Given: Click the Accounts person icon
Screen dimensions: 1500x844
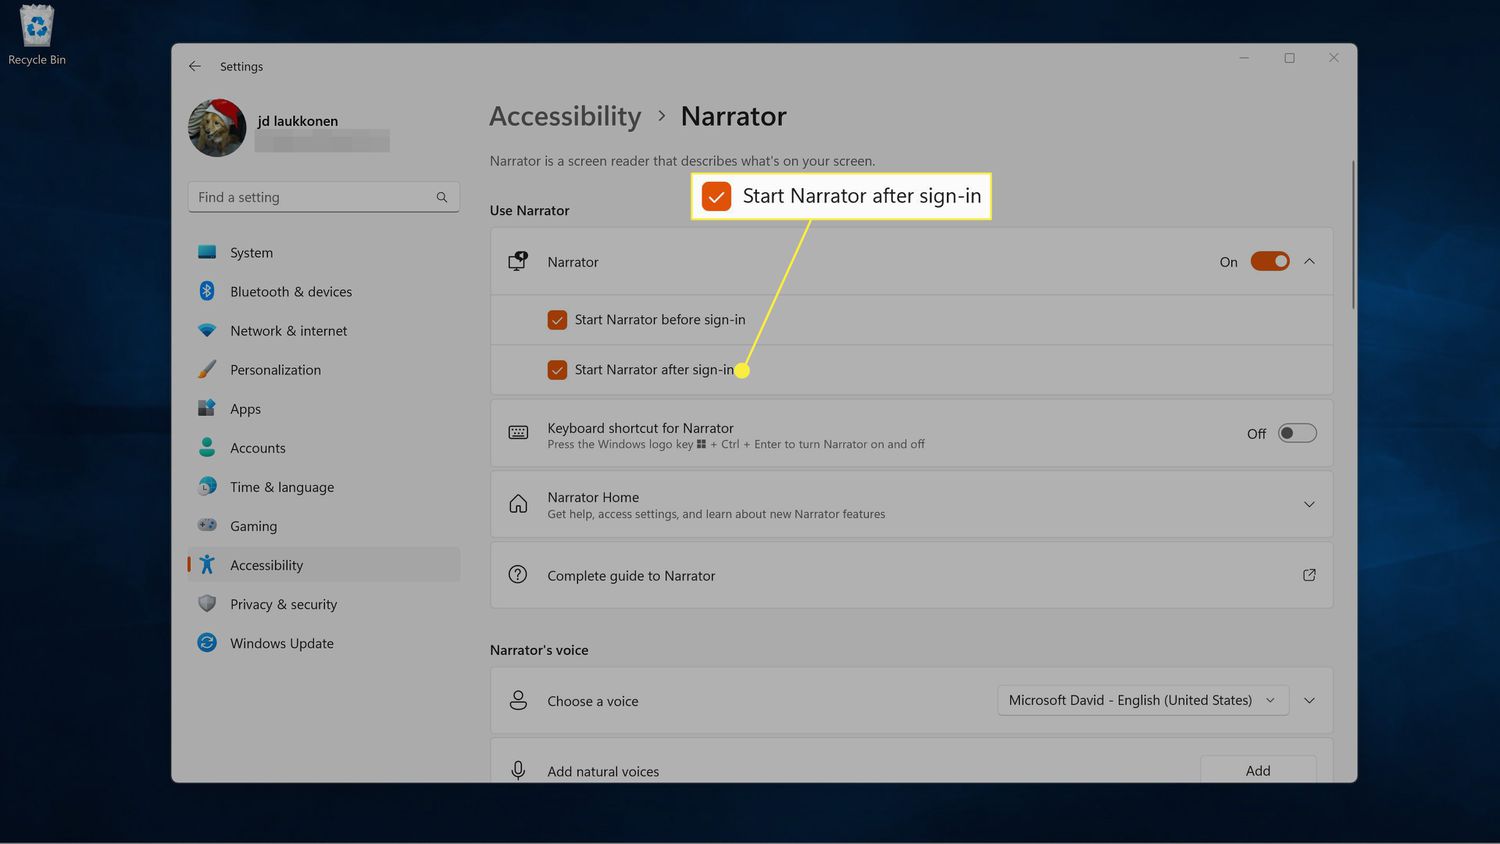Looking at the screenshot, I should point(207,447).
